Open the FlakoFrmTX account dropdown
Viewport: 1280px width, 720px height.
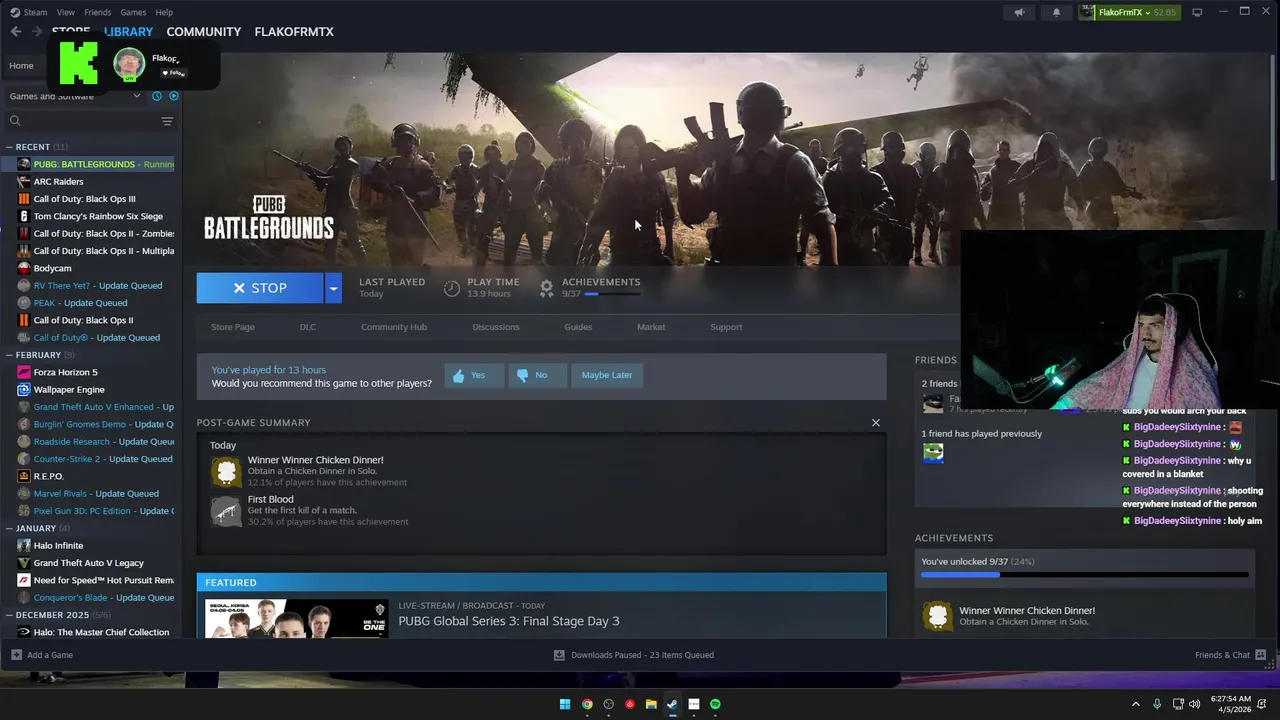1128,12
